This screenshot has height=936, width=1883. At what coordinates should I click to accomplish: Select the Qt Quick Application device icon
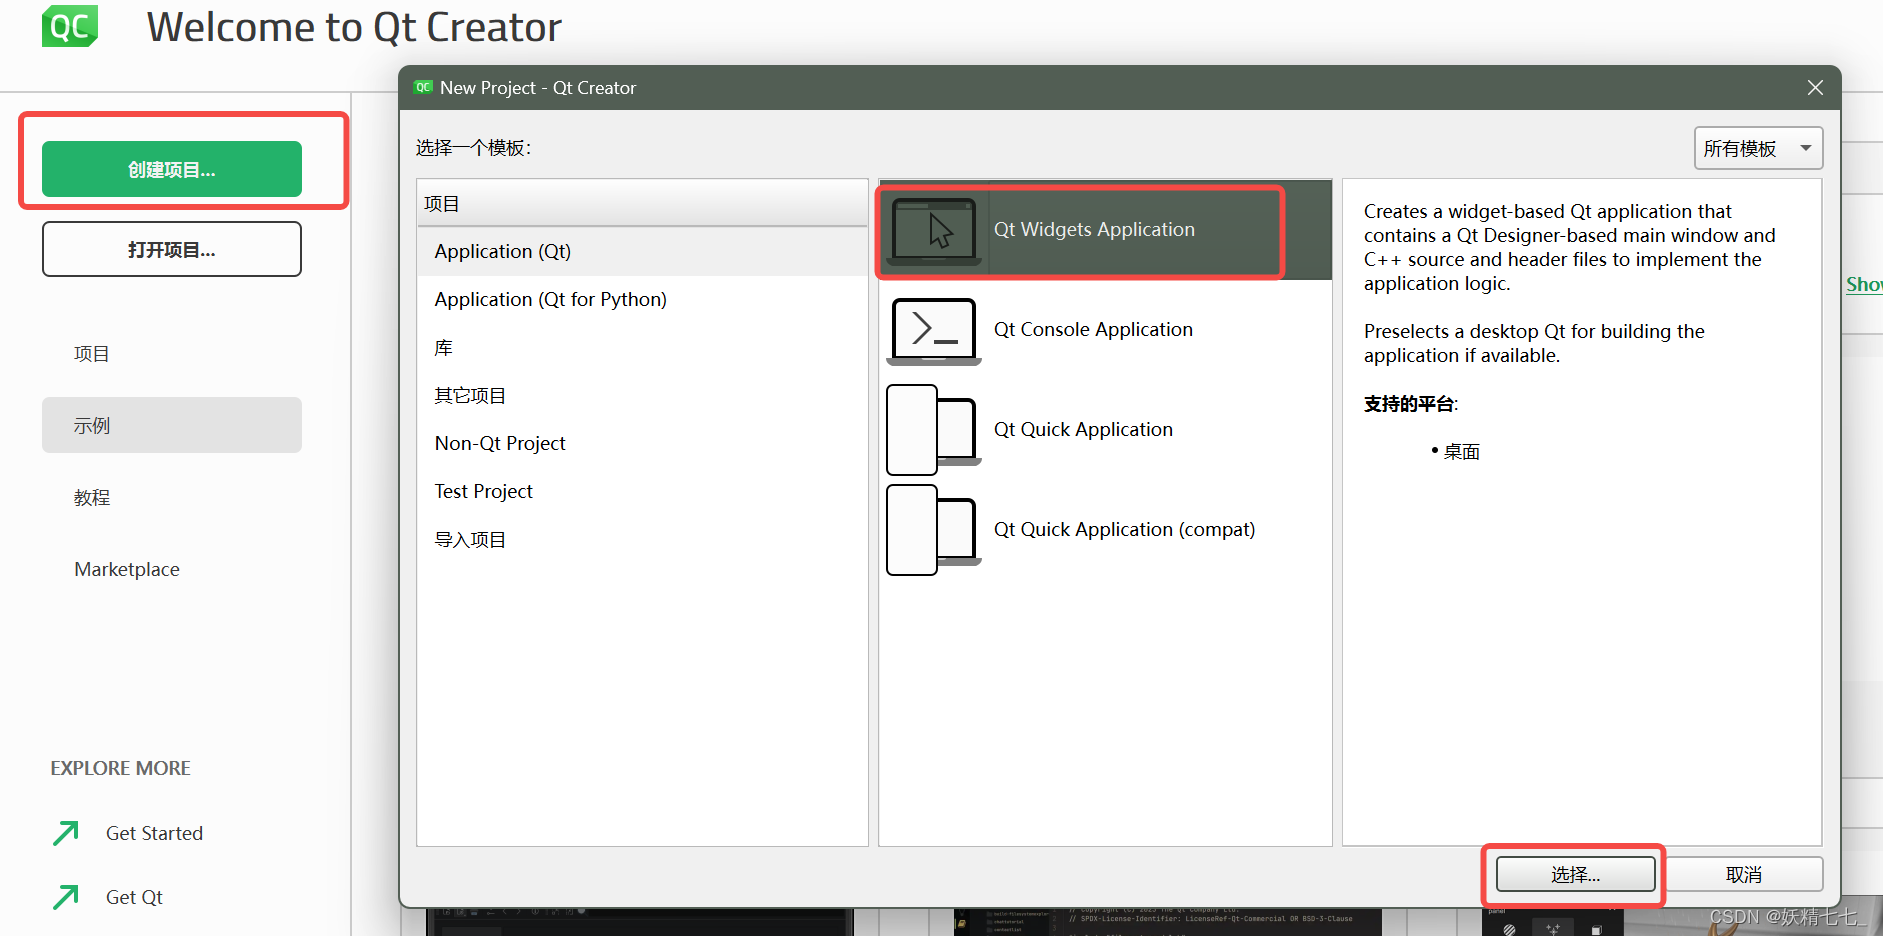pyautogui.click(x=933, y=430)
